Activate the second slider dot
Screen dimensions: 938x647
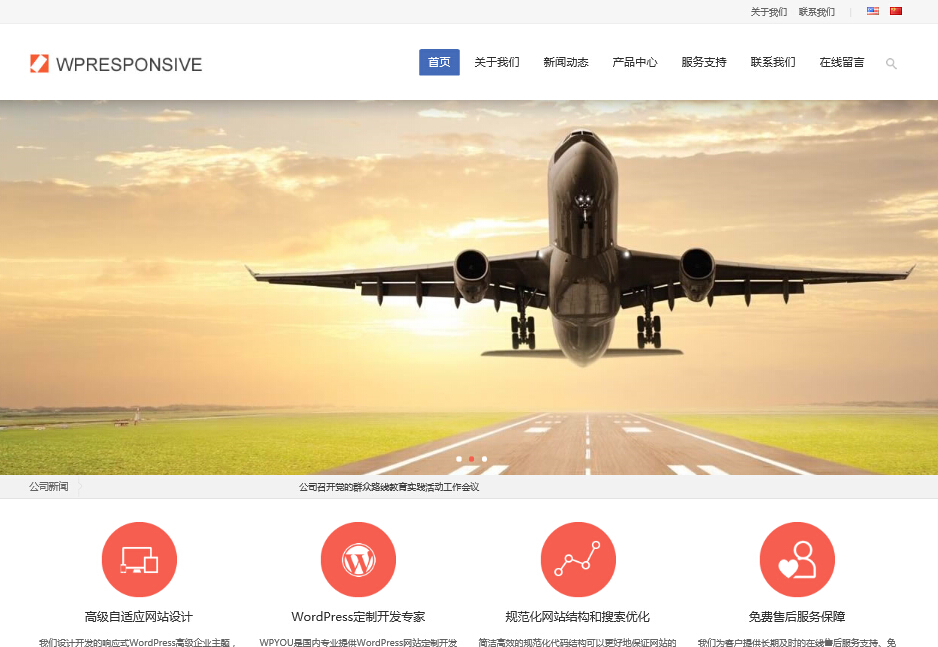click(x=471, y=459)
